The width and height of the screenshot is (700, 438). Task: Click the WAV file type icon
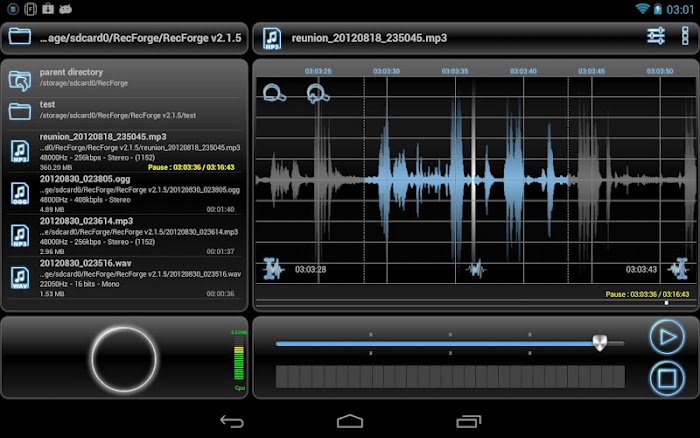[x=20, y=278]
